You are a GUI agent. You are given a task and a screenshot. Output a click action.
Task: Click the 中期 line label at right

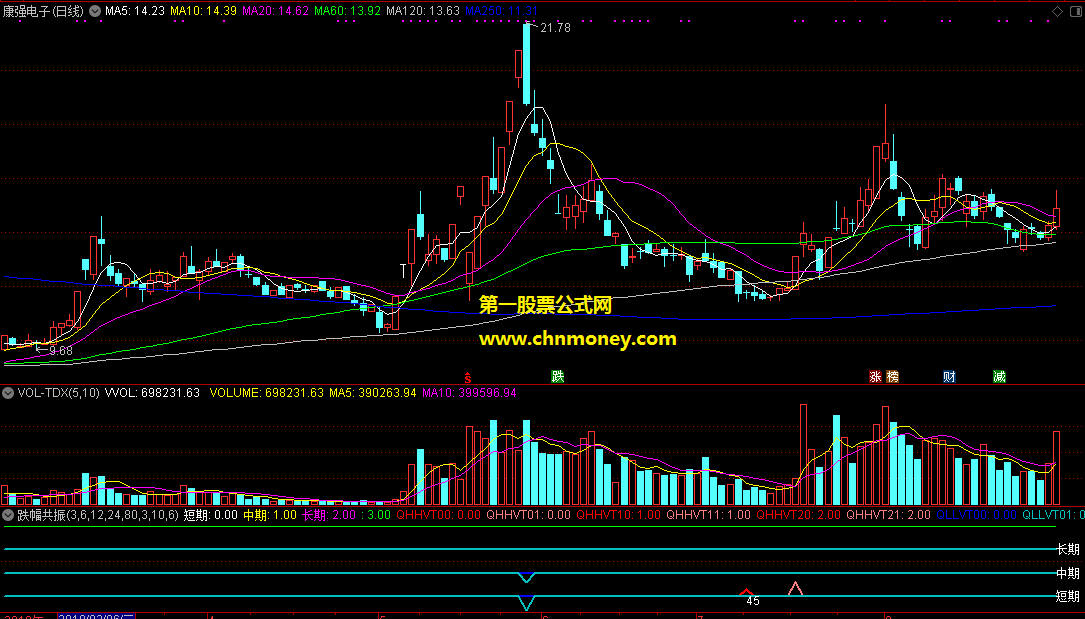1068,573
